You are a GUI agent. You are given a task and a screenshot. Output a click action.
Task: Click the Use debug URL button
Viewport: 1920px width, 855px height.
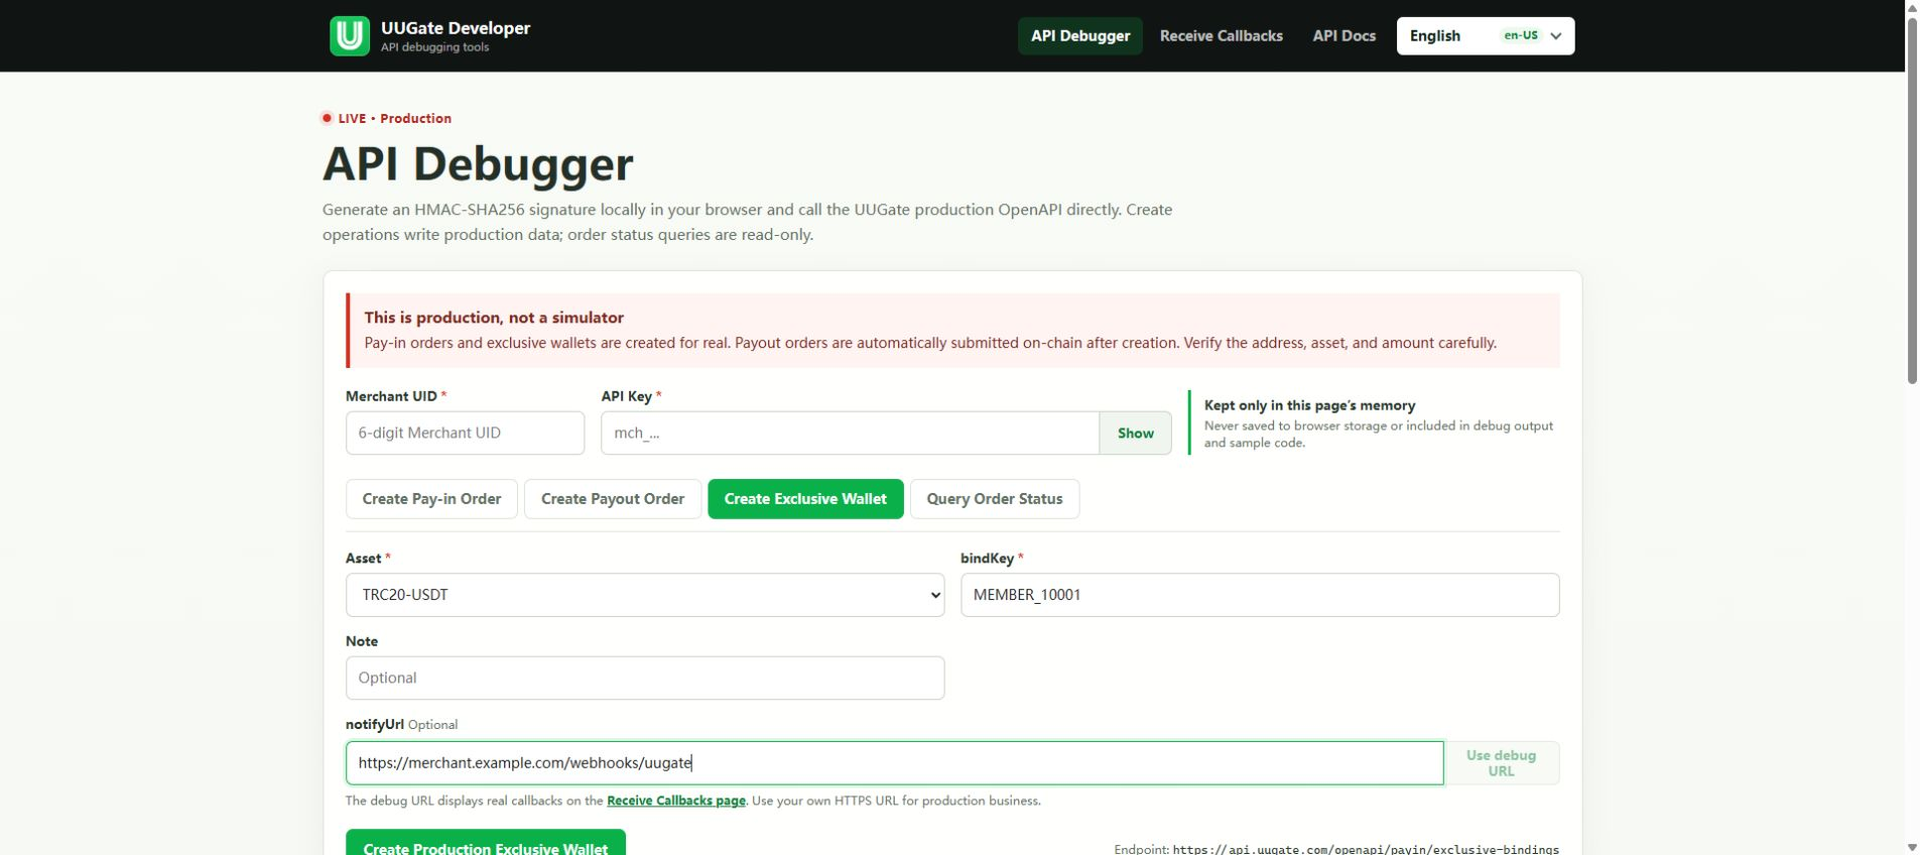pos(1501,763)
